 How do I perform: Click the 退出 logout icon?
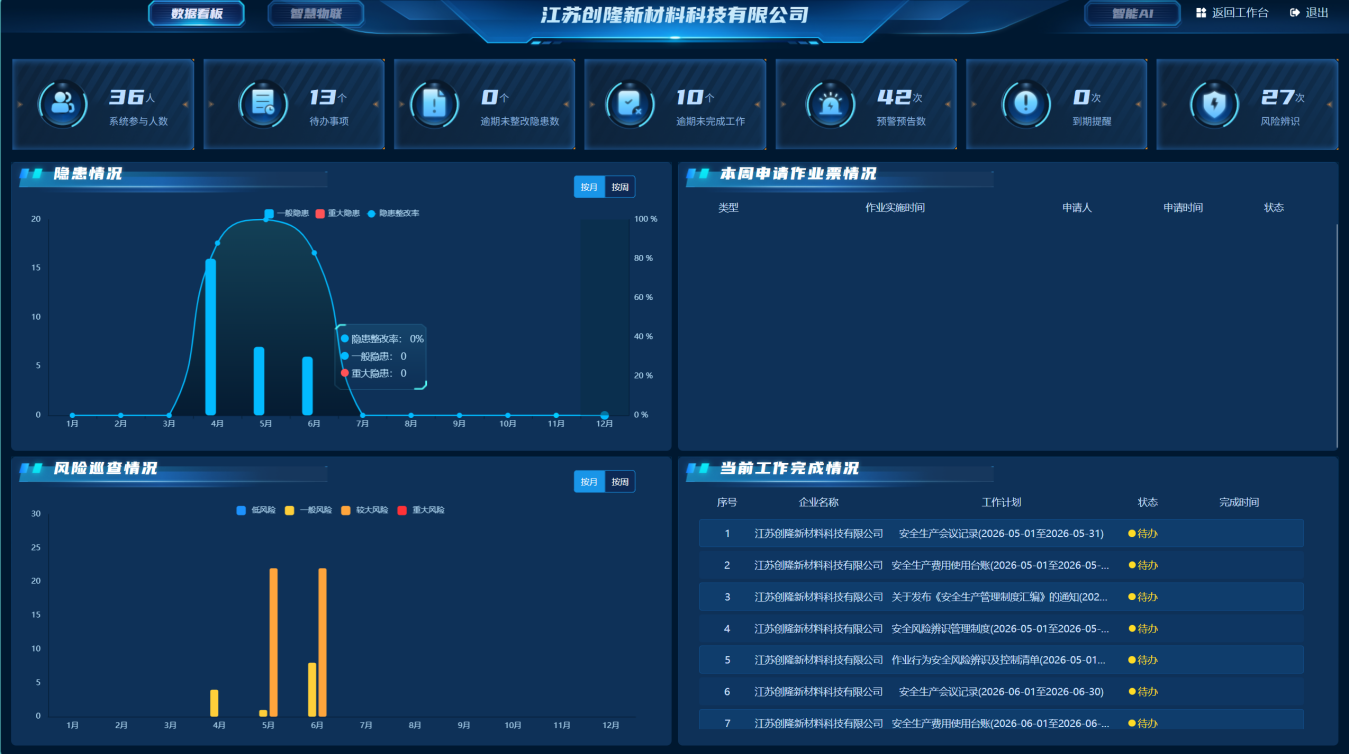point(1295,13)
